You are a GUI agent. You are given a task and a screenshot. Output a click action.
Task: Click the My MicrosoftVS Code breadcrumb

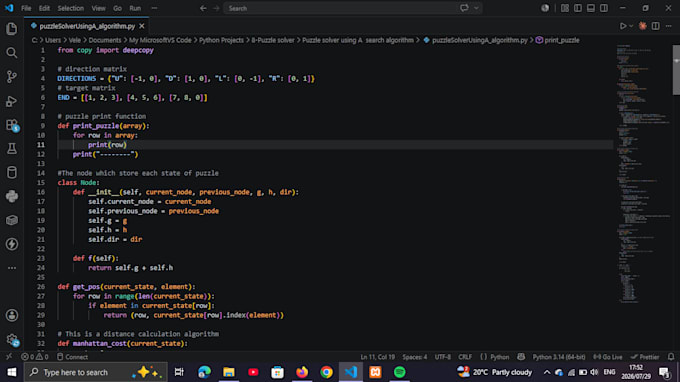point(160,40)
